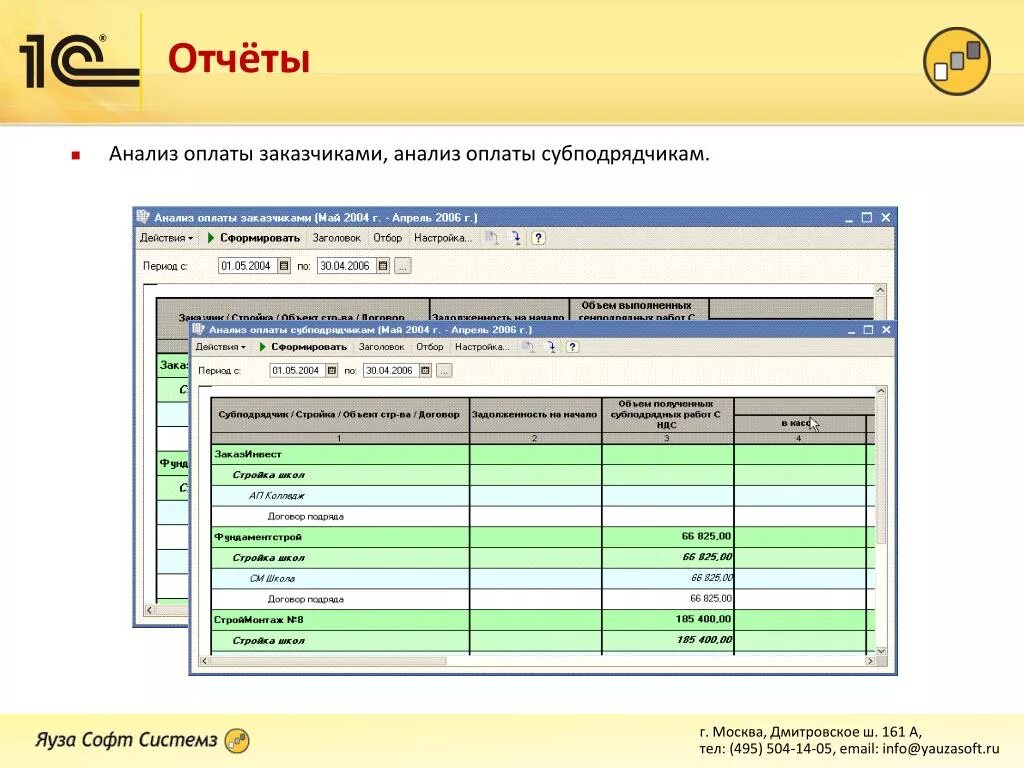Click the vertical scrollbar thumb in subcontractors window
The height and width of the screenshot is (768, 1024).
pyautogui.click(x=881, y=470)
